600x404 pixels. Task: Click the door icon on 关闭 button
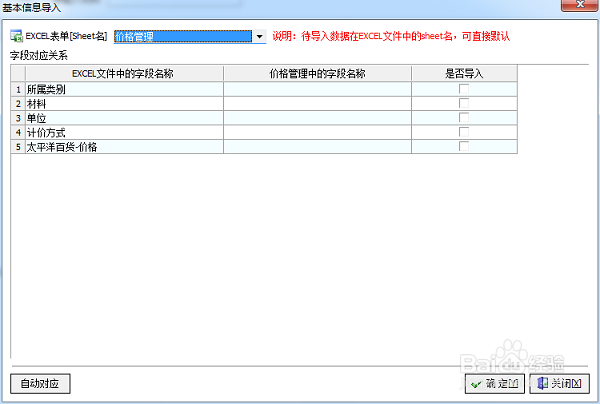click(x=542, y=383)
